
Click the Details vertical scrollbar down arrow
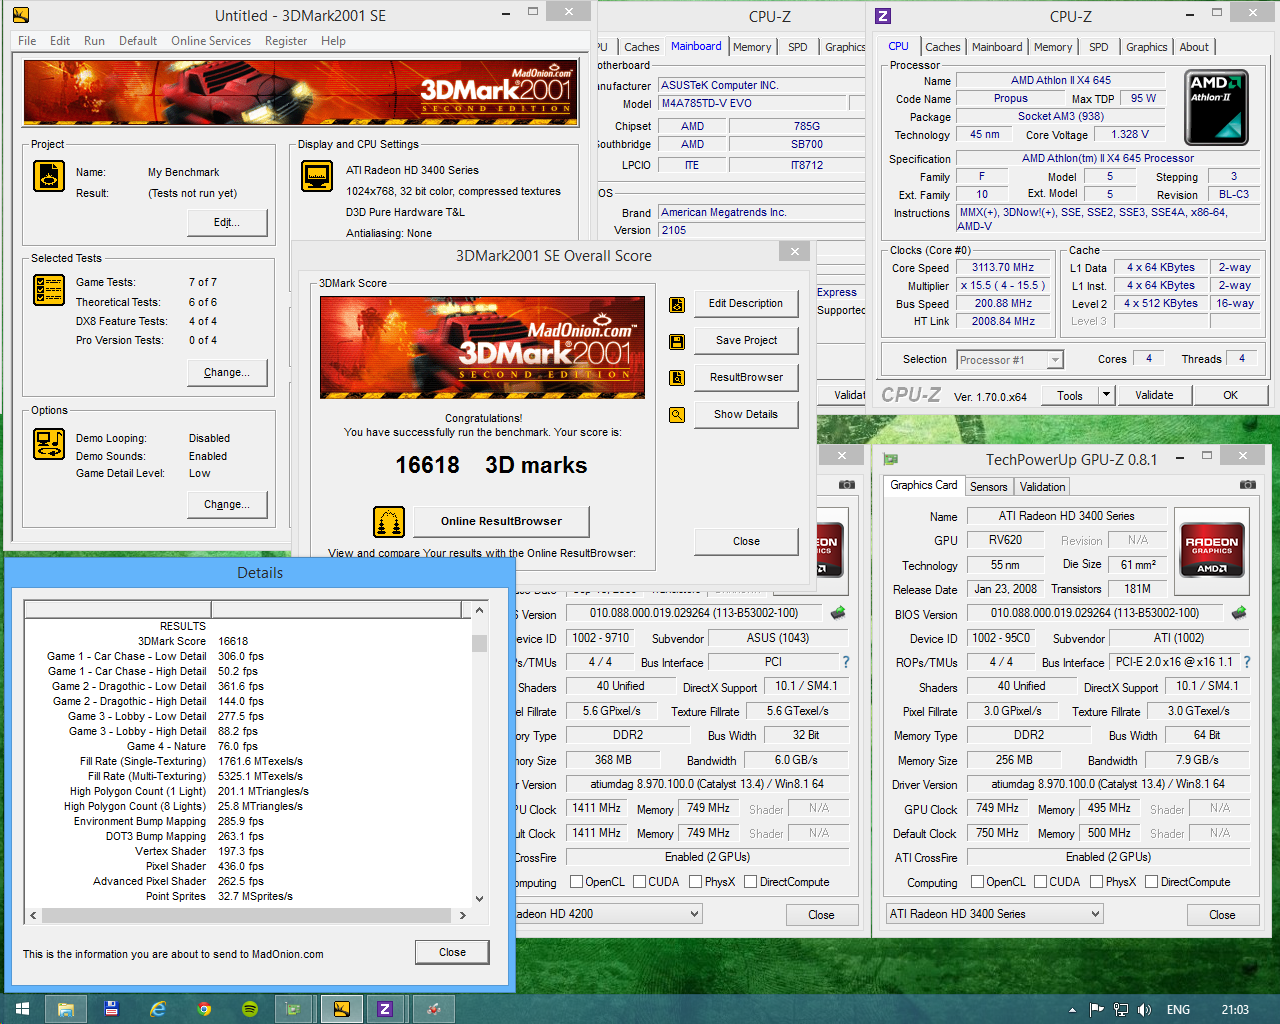[x=479, y=898]
